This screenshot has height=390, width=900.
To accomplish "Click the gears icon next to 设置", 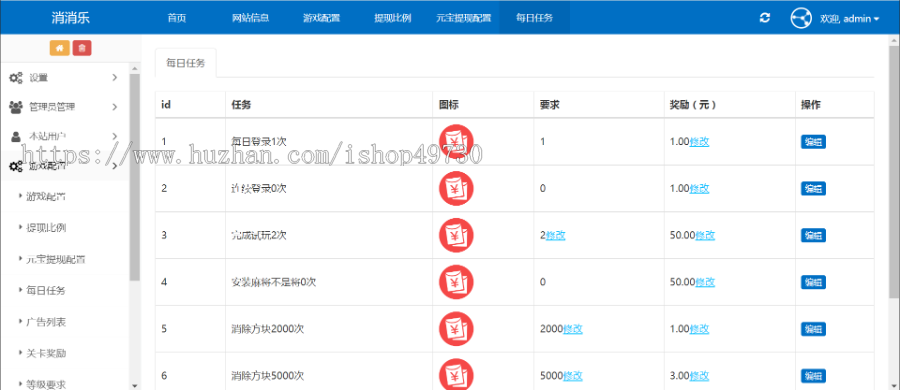I will (x=16, y=78).
